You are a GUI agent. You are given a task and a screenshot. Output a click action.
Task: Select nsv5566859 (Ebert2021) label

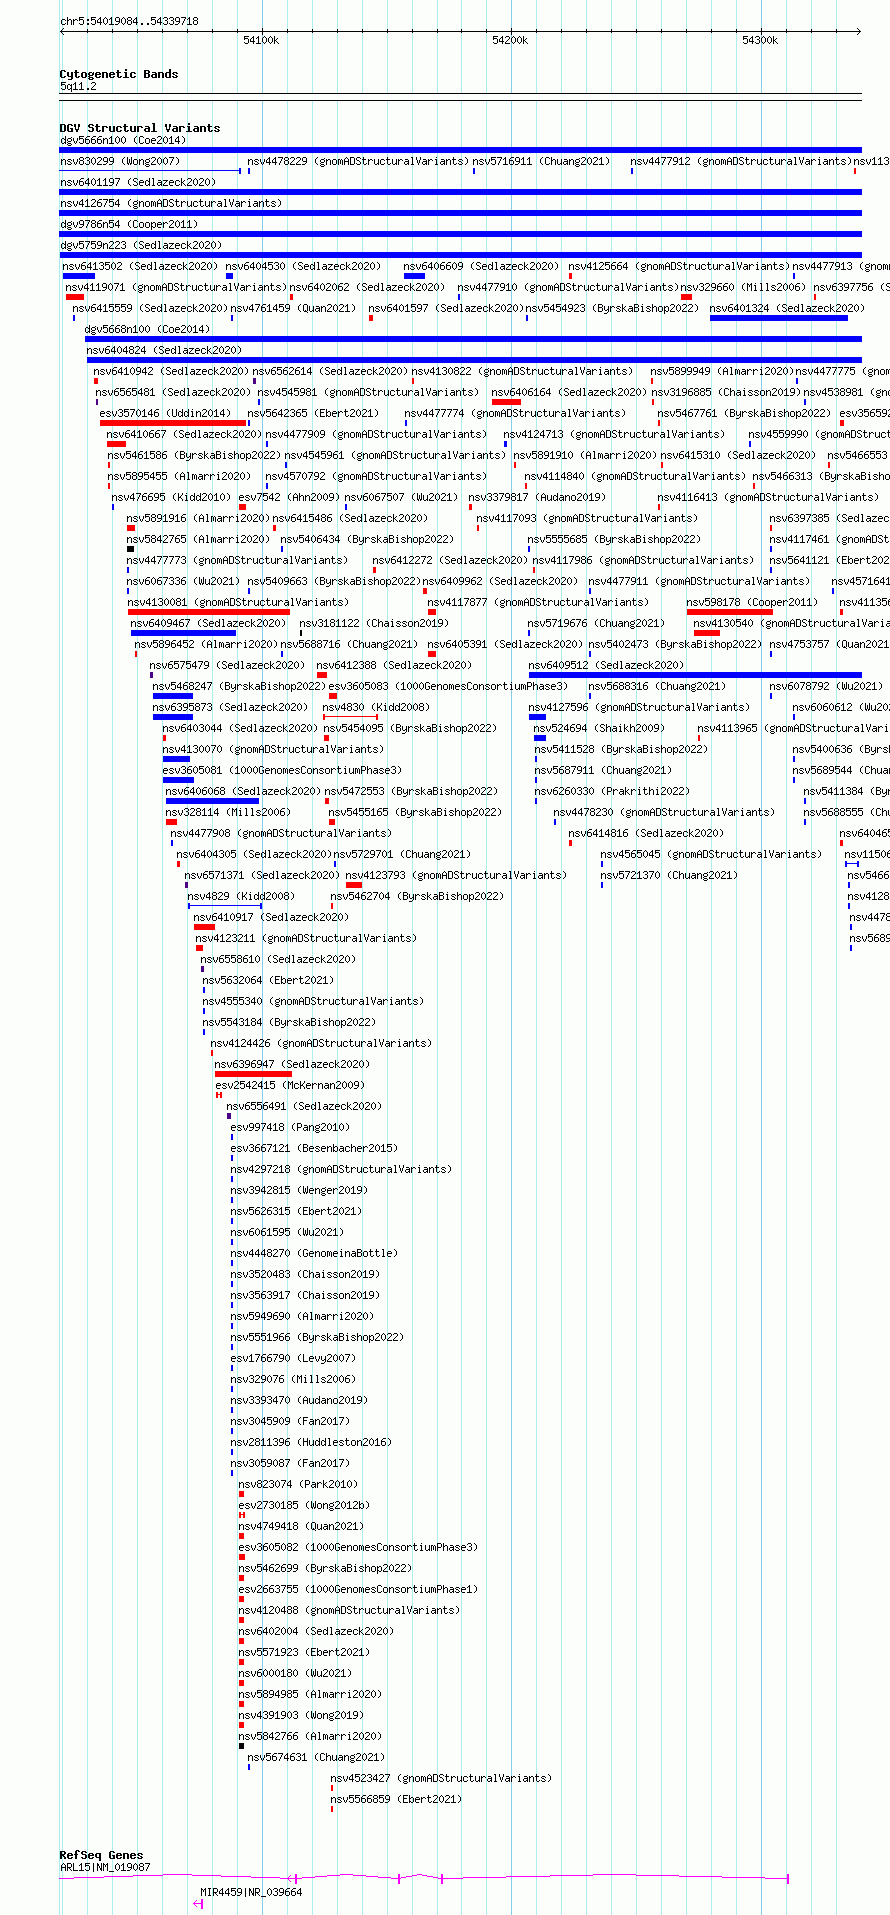pyautogui.click(x=397, y=1799)
